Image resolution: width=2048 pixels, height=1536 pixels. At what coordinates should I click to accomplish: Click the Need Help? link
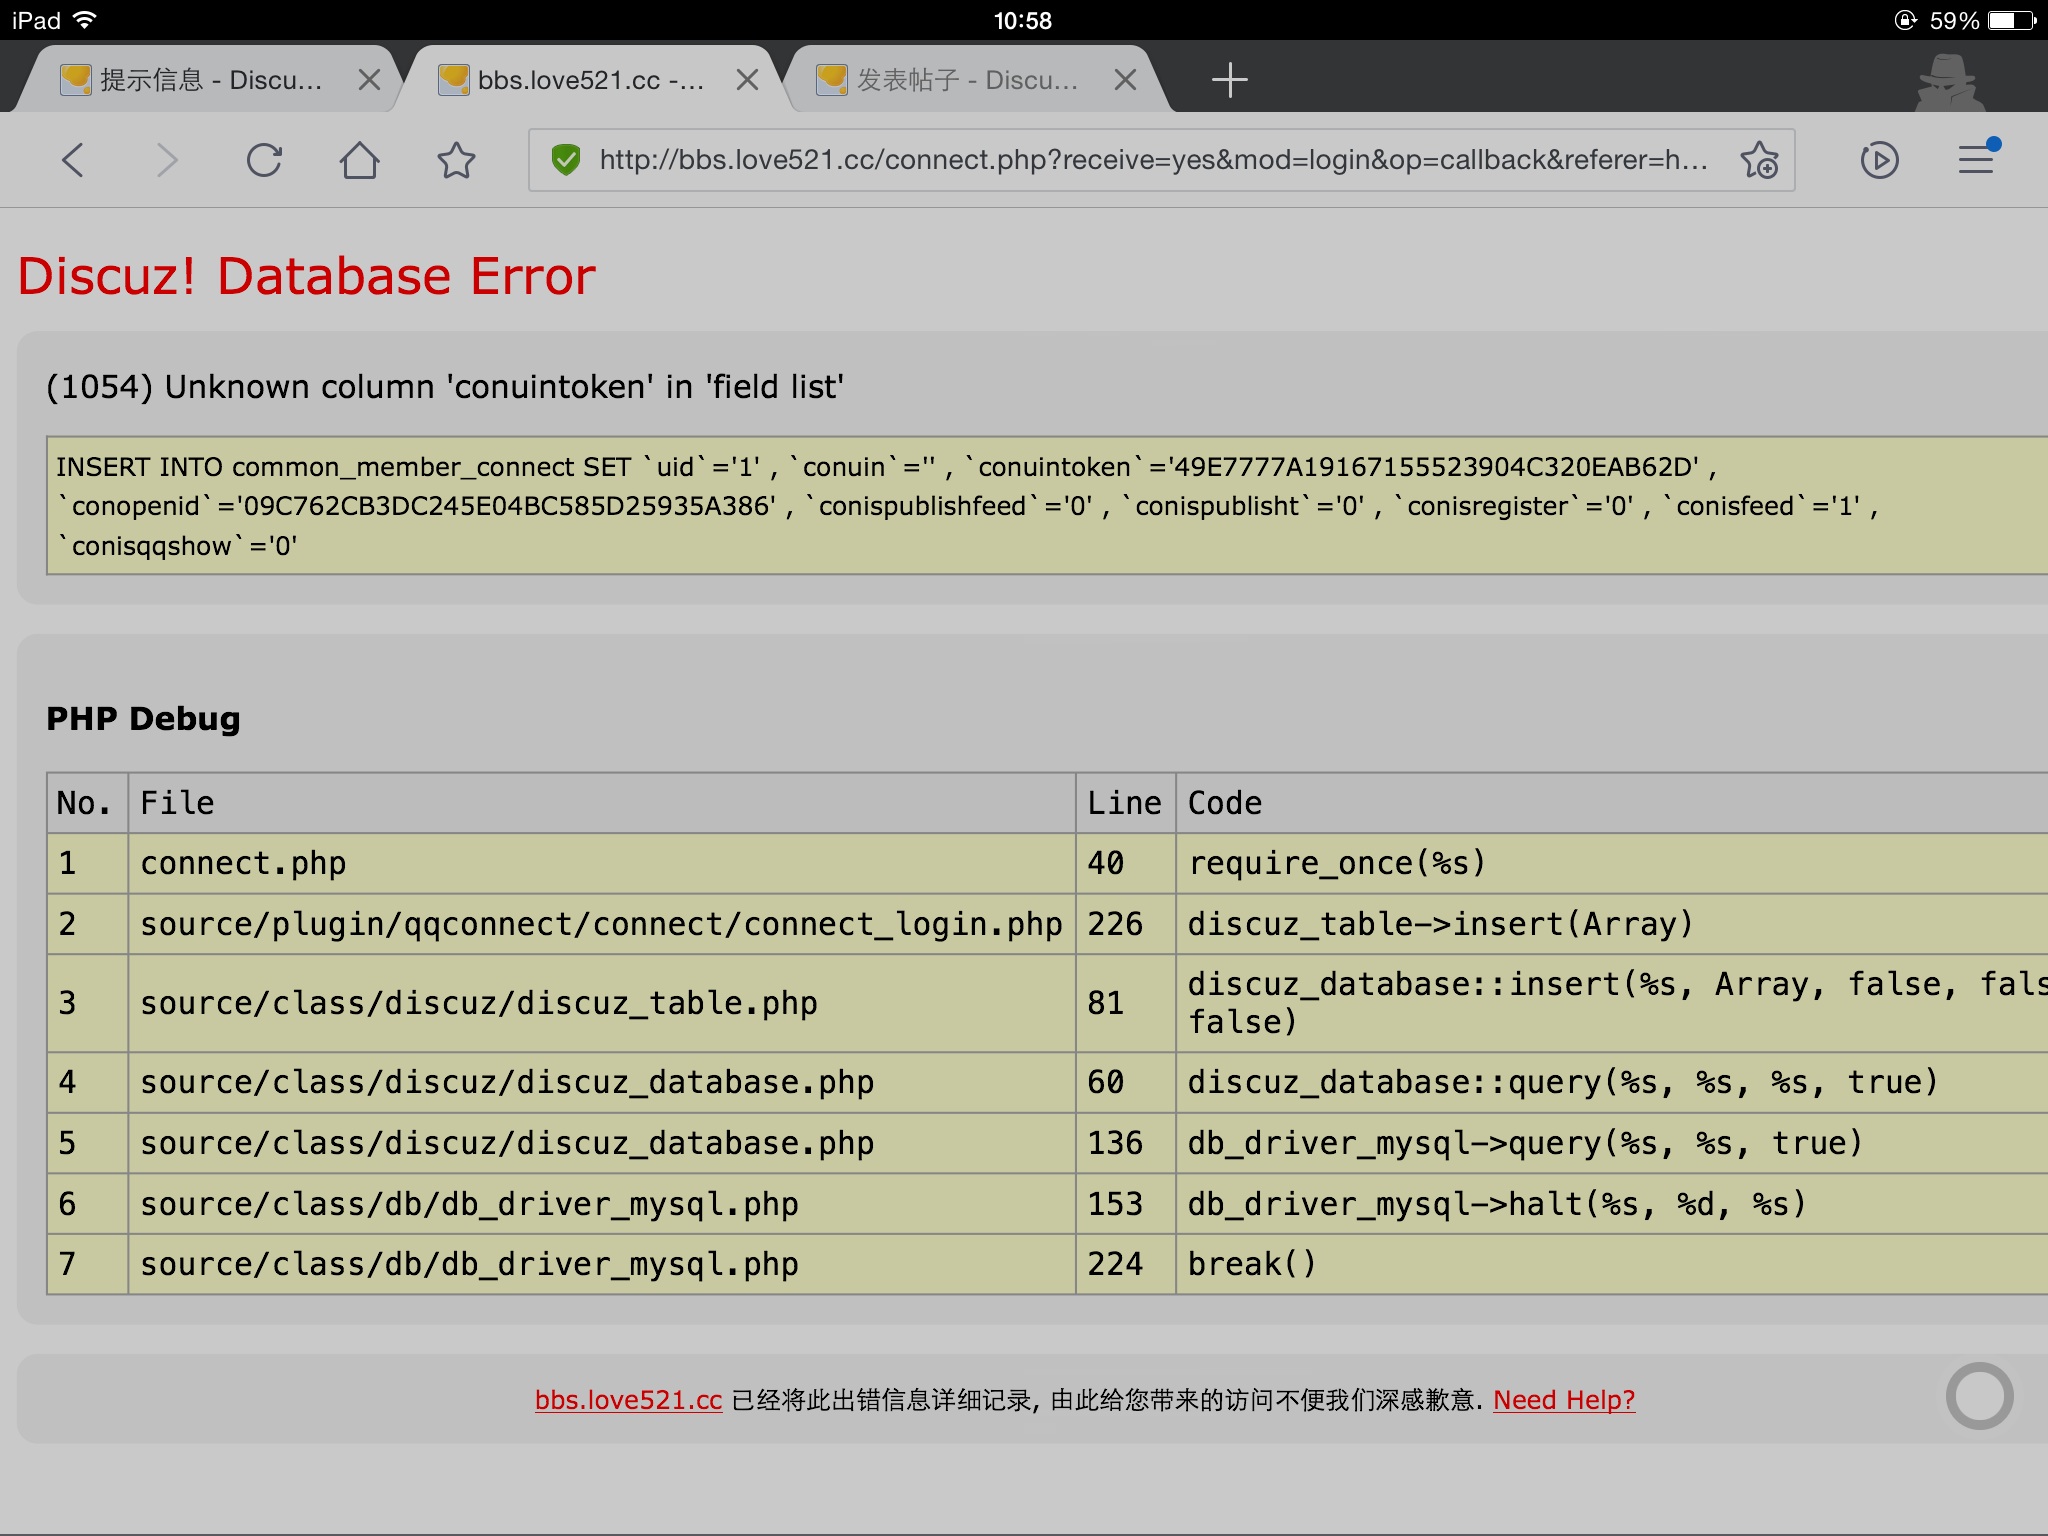(x=1564, y=1400)
